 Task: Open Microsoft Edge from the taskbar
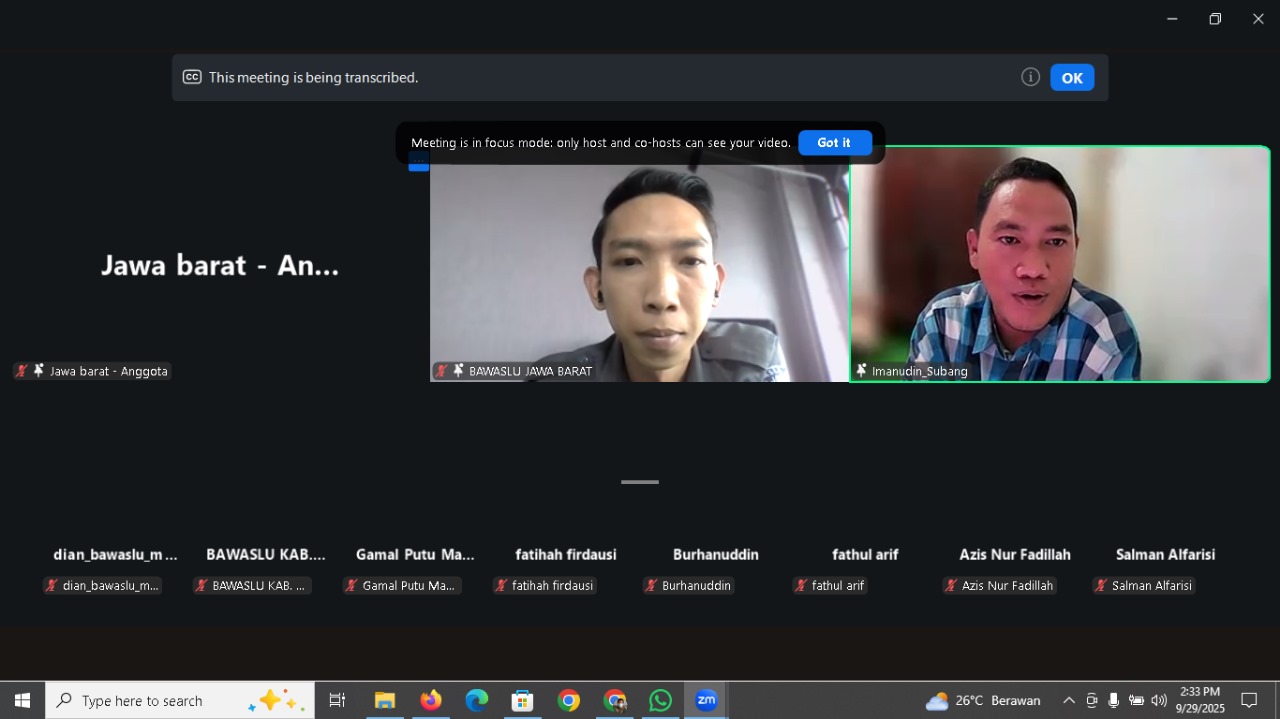coord(477,700)
